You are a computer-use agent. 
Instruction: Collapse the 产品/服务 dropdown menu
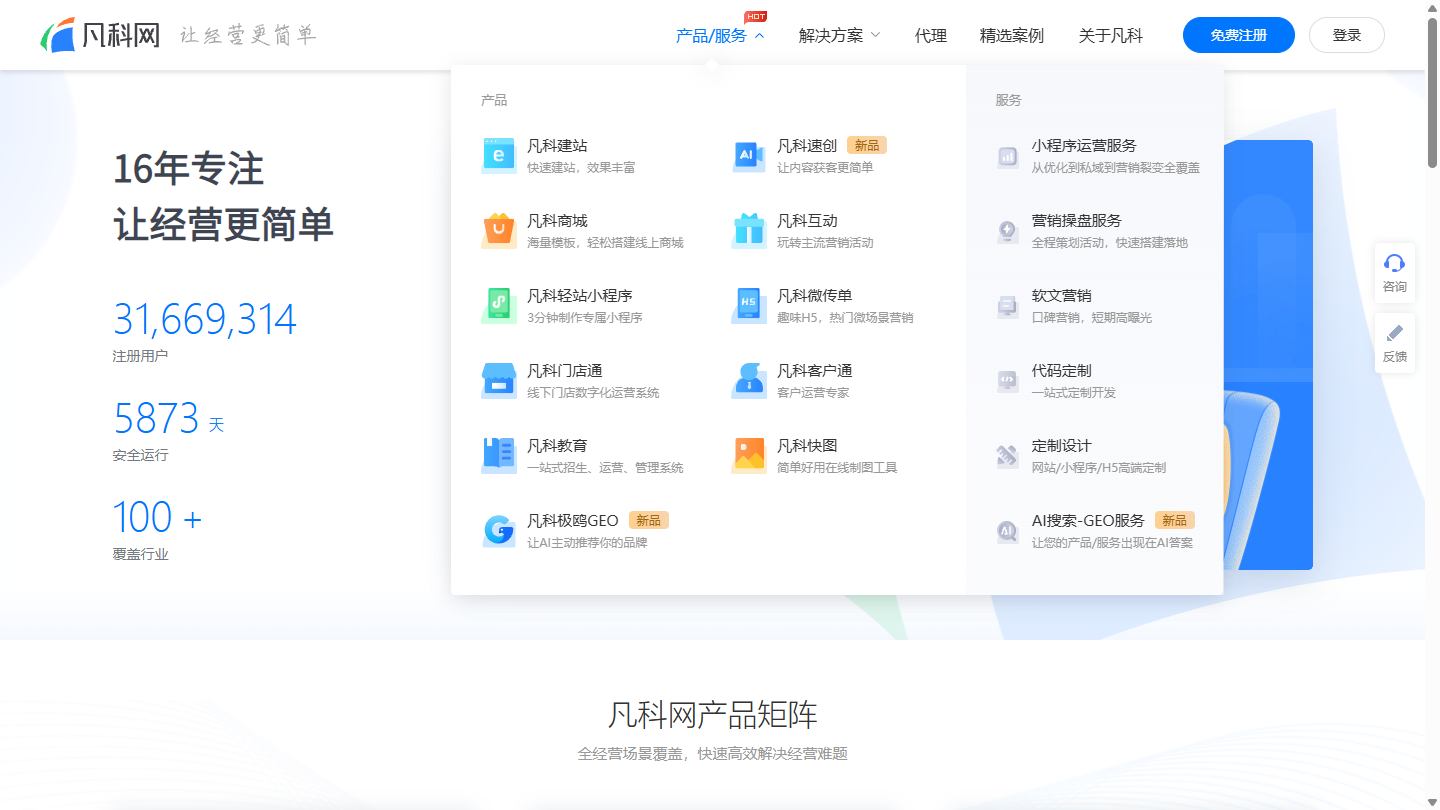(720, 36)
